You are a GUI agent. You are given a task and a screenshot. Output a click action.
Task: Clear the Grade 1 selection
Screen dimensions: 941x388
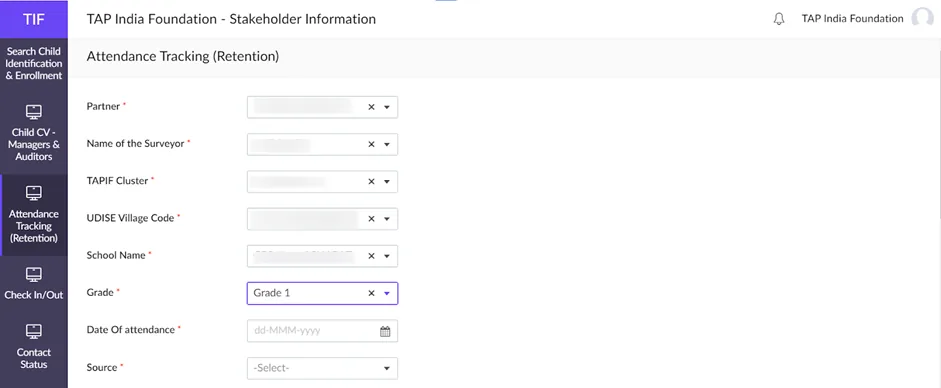tap(371, 293)
